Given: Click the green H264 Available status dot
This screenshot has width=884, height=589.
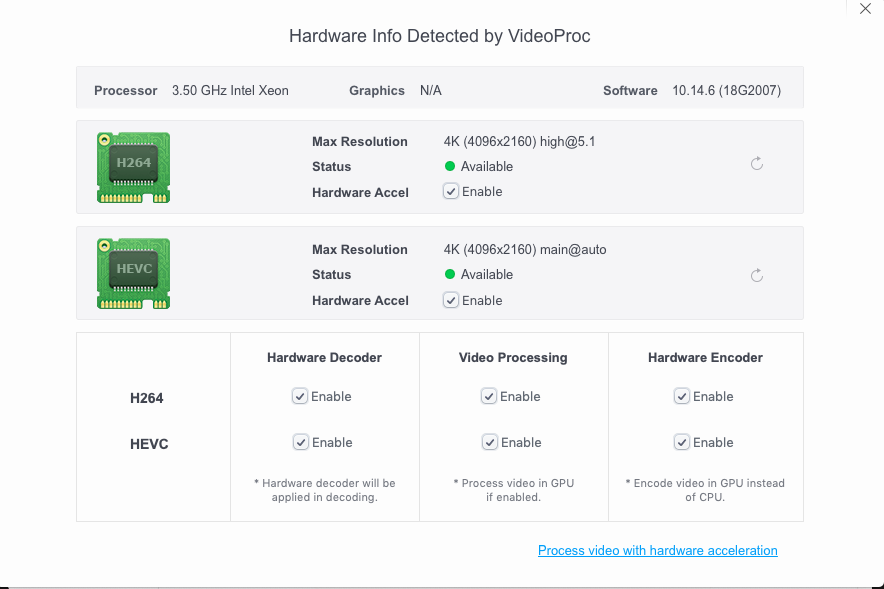Looking at the screenshot, I should coord(450,167).
